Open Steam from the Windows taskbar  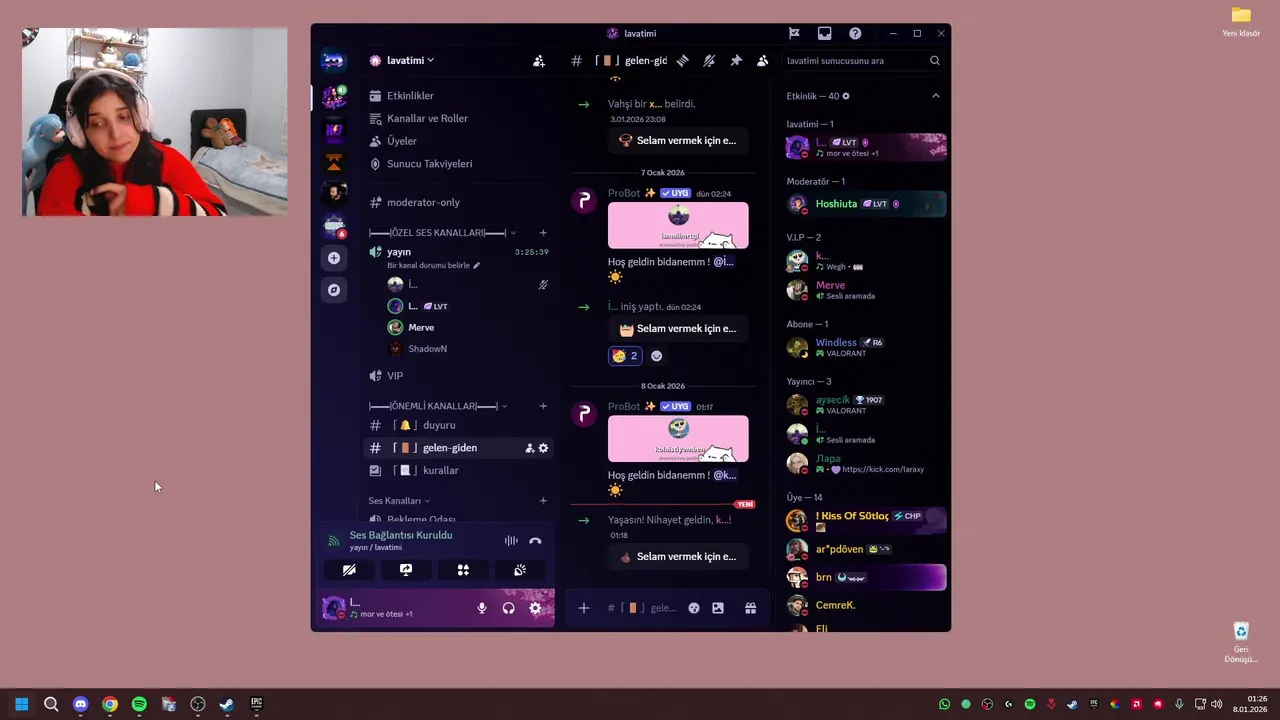227,704
